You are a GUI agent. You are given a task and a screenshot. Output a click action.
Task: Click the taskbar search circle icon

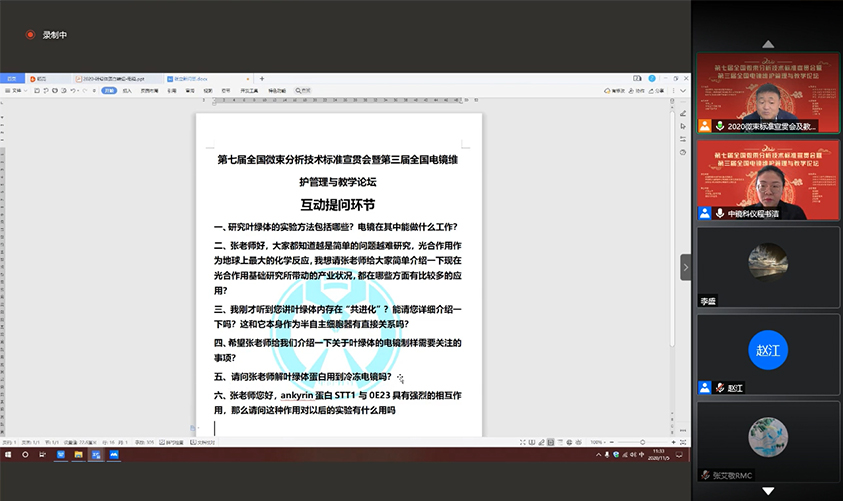(x=27, y=455)
